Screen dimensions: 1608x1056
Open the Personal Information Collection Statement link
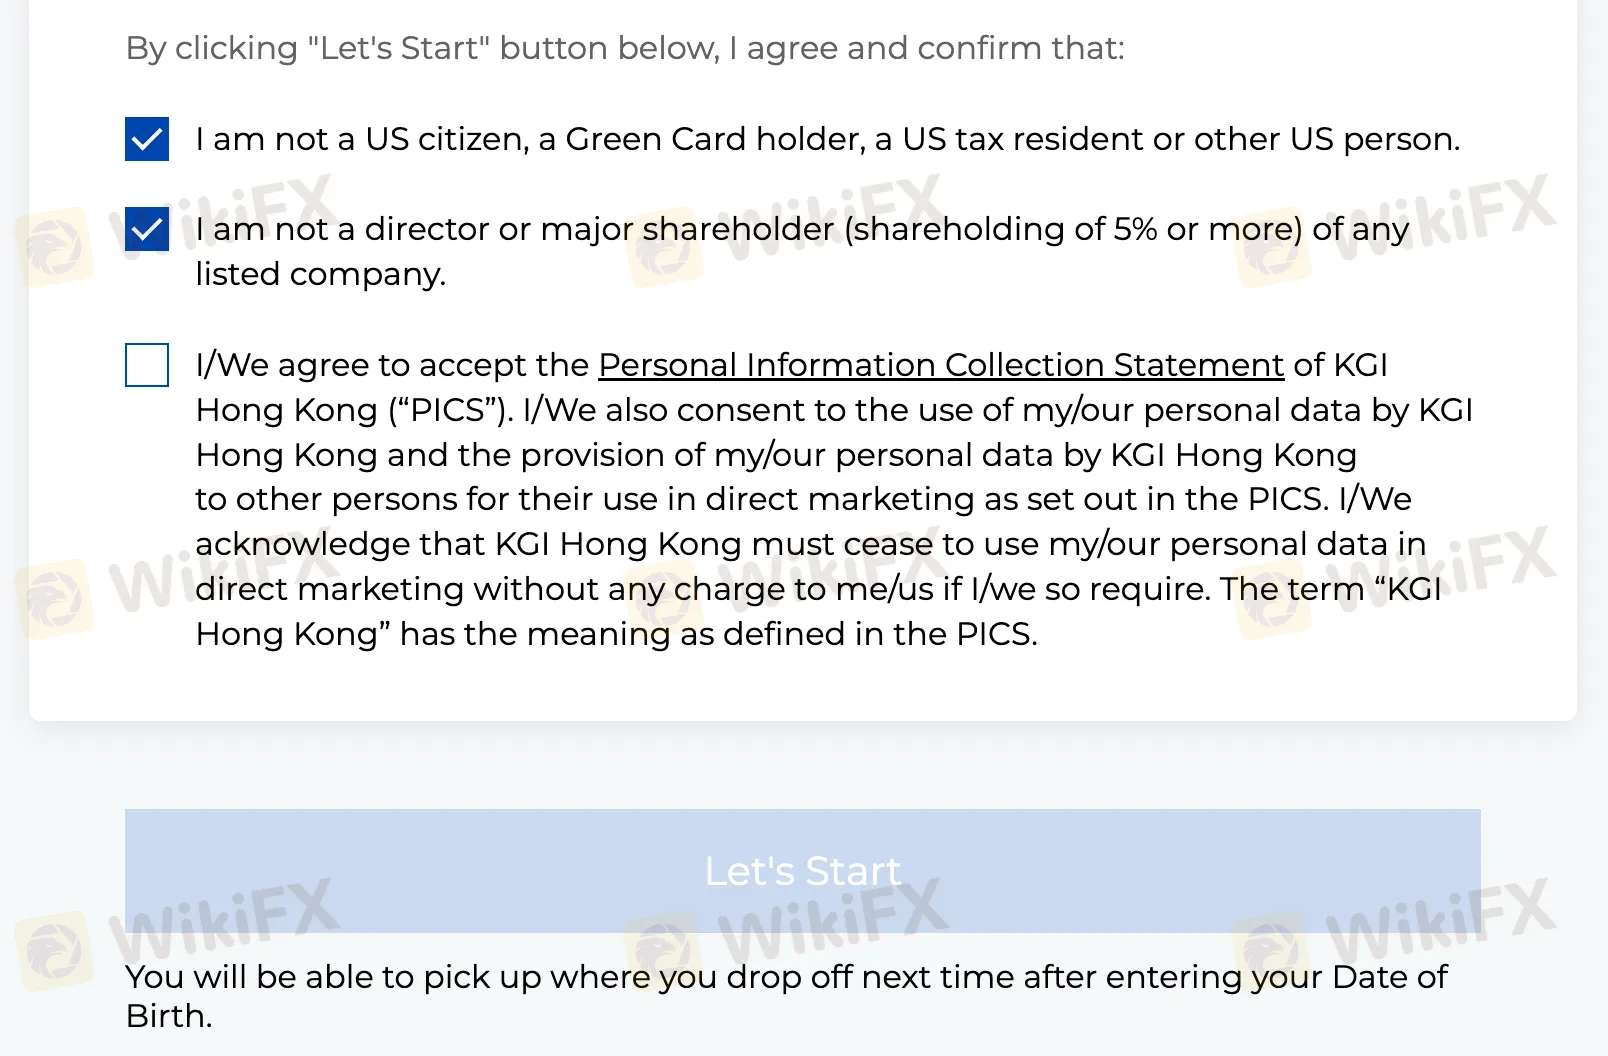(941, 365)
